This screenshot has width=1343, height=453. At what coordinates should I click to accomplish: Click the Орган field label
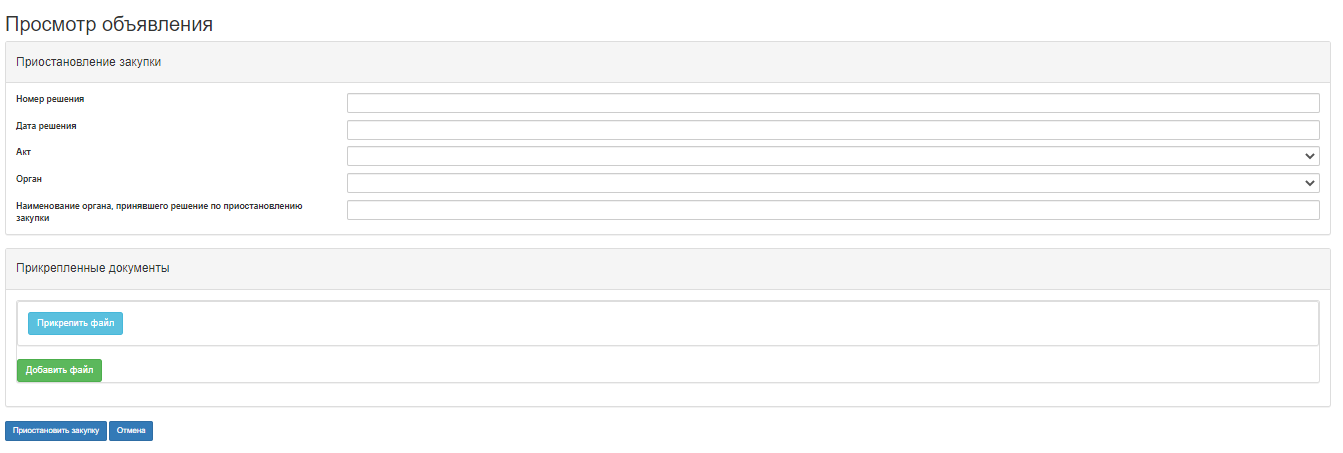coord(30,179)
